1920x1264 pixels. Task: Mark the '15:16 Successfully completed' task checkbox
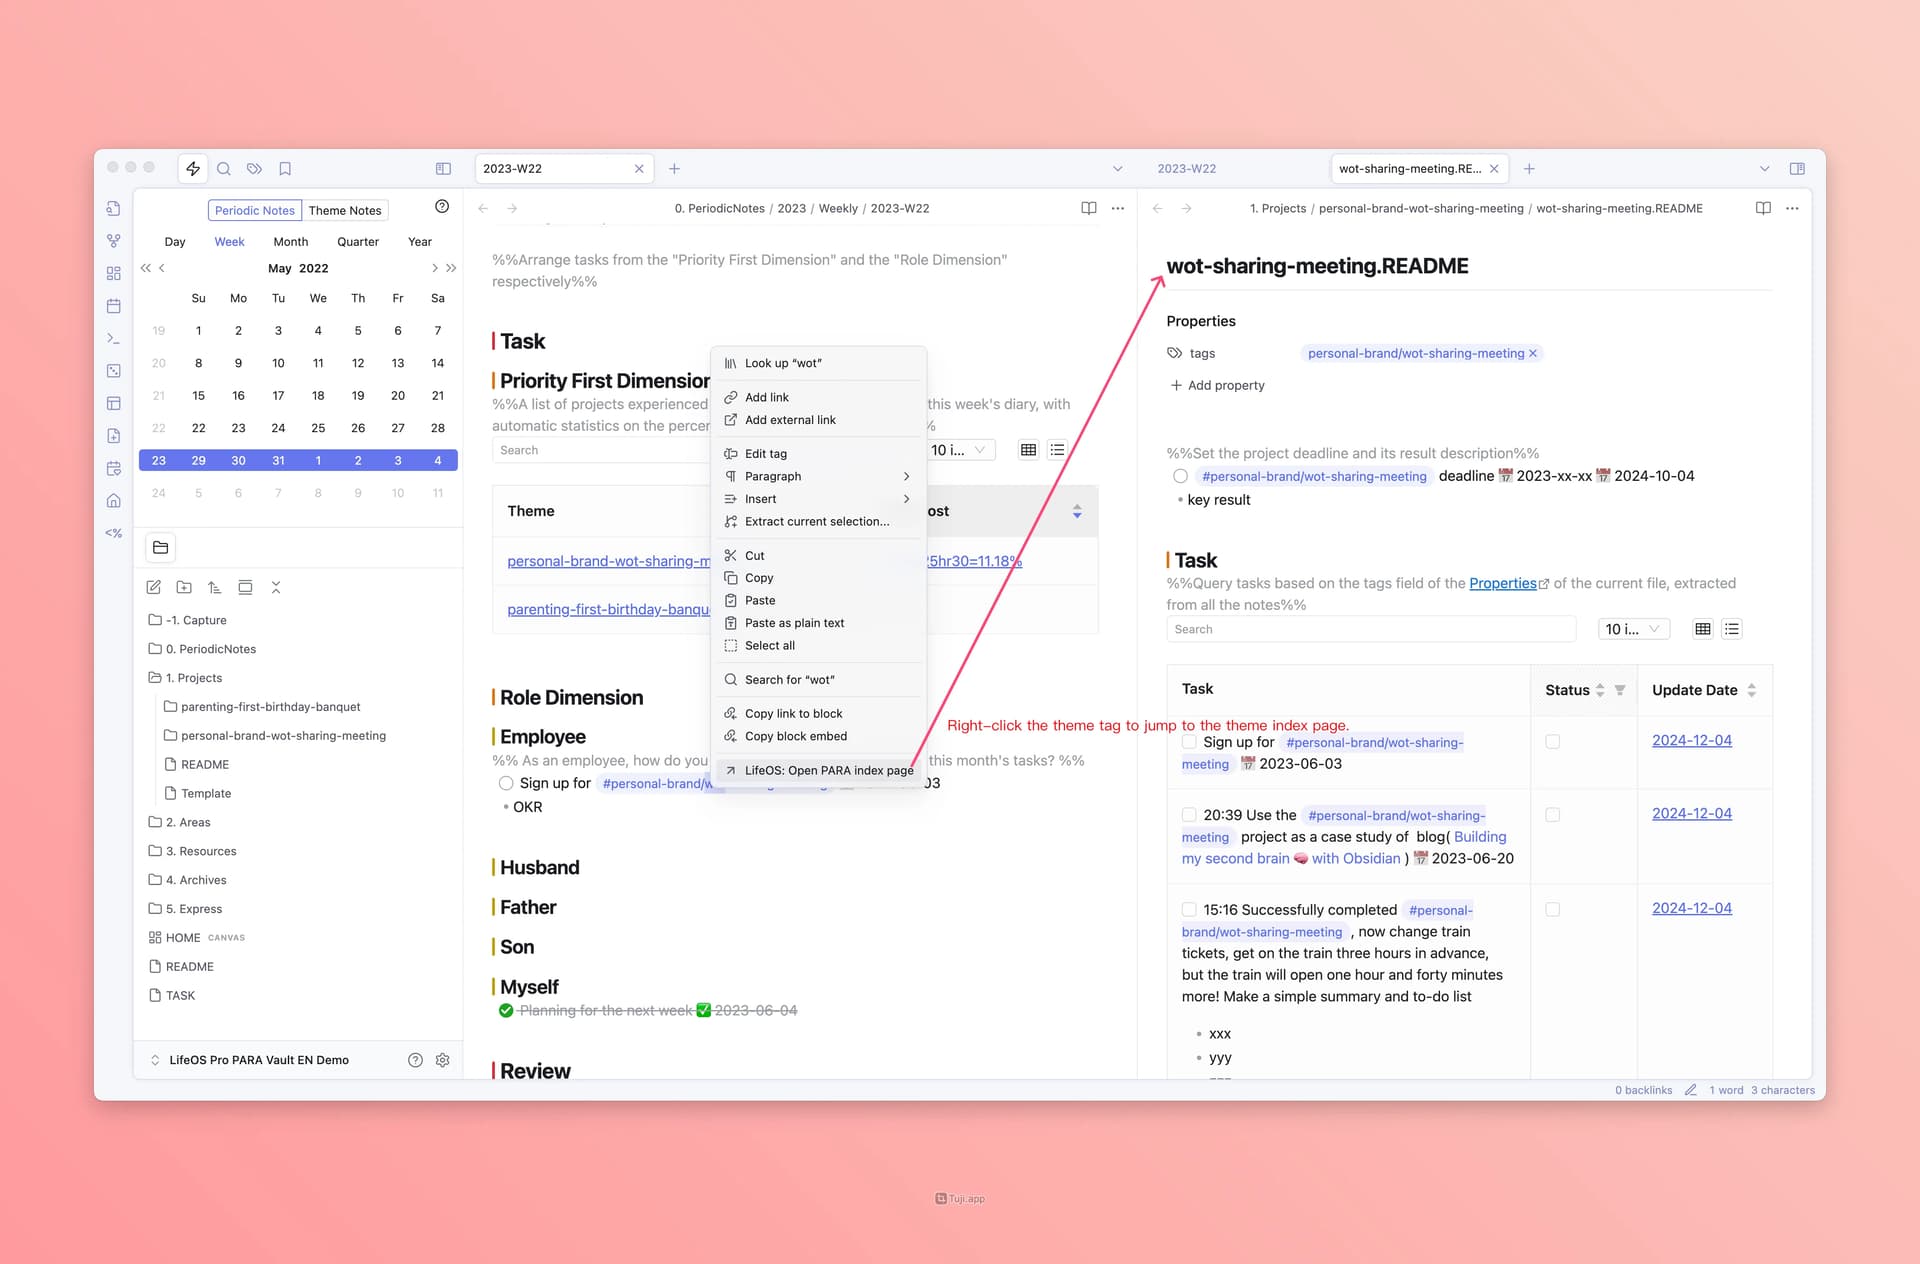tap(1189, 910)
